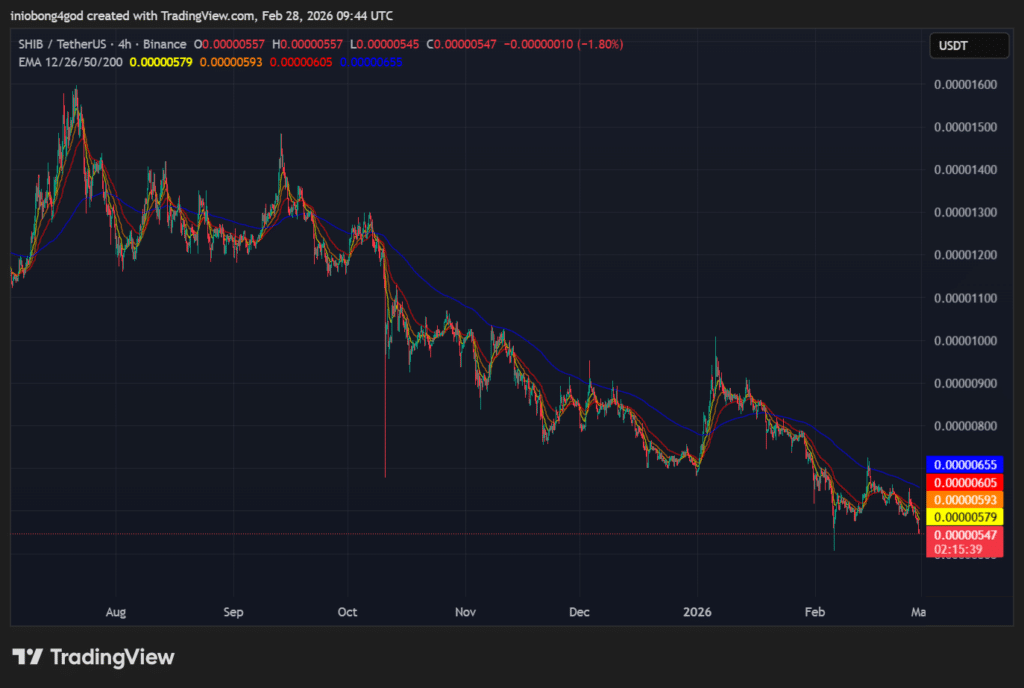Image resolution: width=1024 pixels, height=688 pixels.
Task: Click the orange EMA price label 0.00000593
Action: (x=964, y=499)
